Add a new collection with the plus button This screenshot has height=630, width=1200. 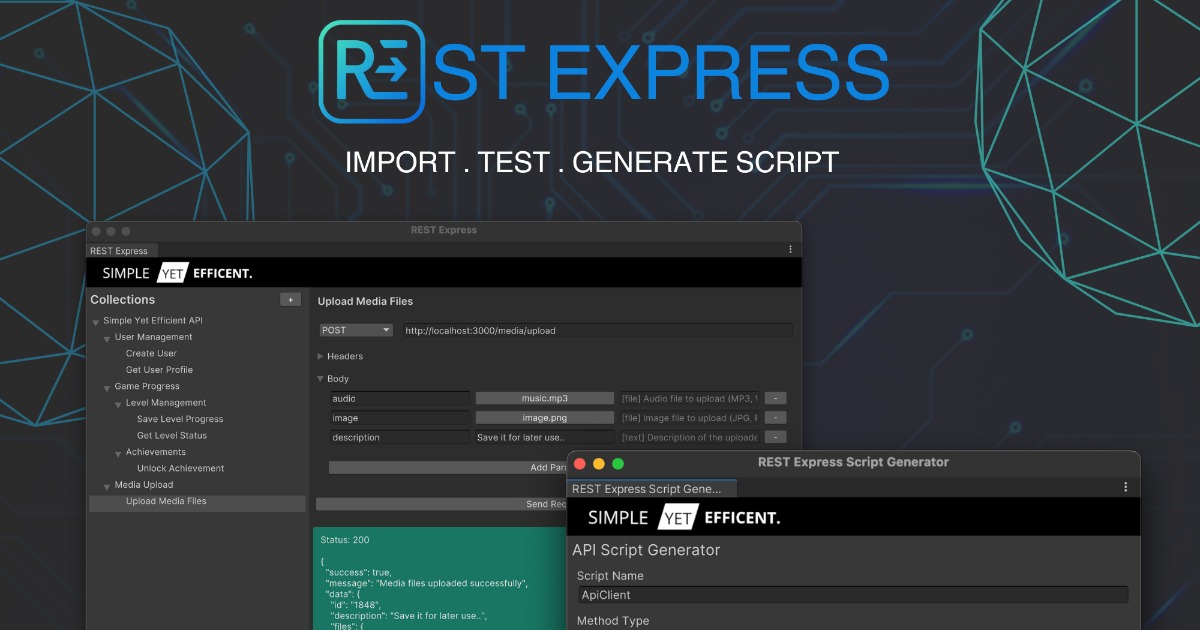click(x=290, y=299)
